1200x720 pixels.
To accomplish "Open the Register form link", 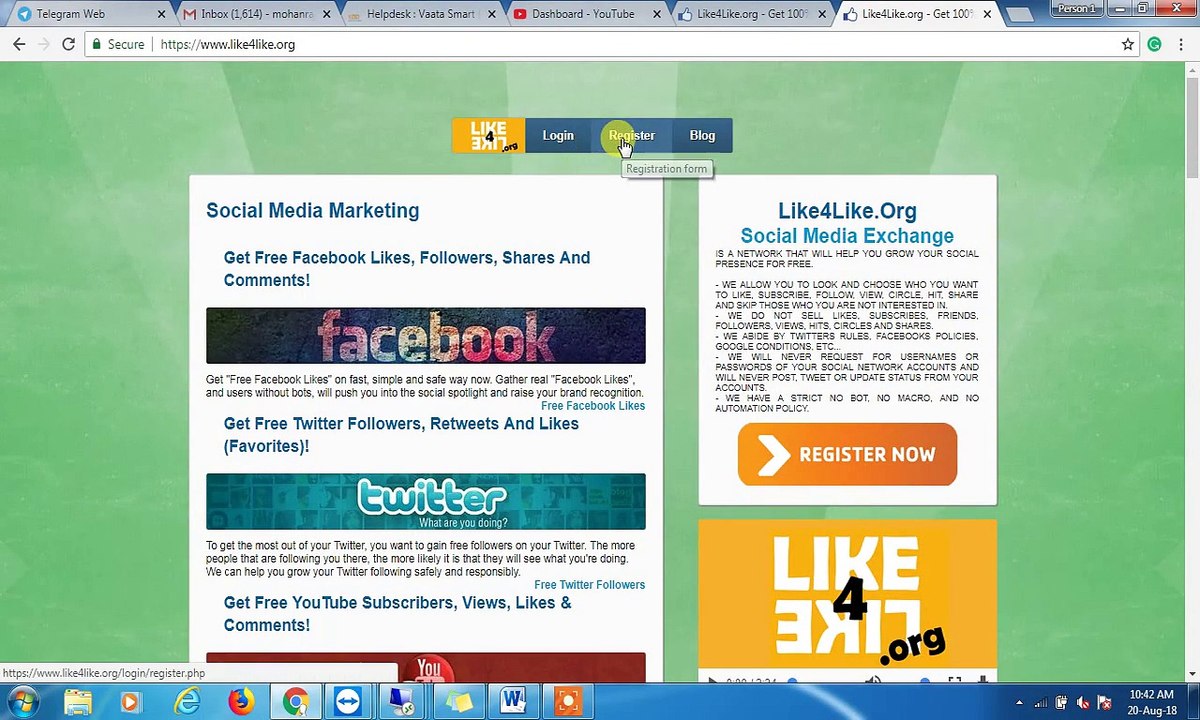I will 632,136.
